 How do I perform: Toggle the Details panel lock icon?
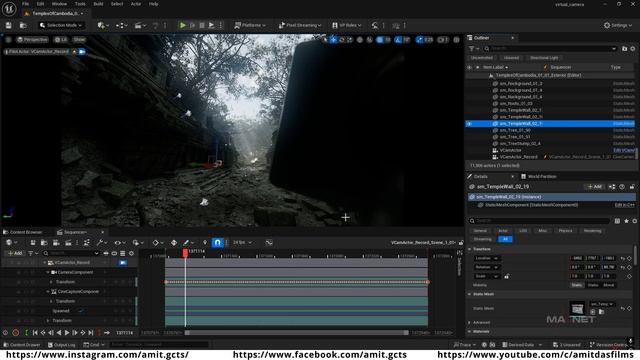[632, 187]
